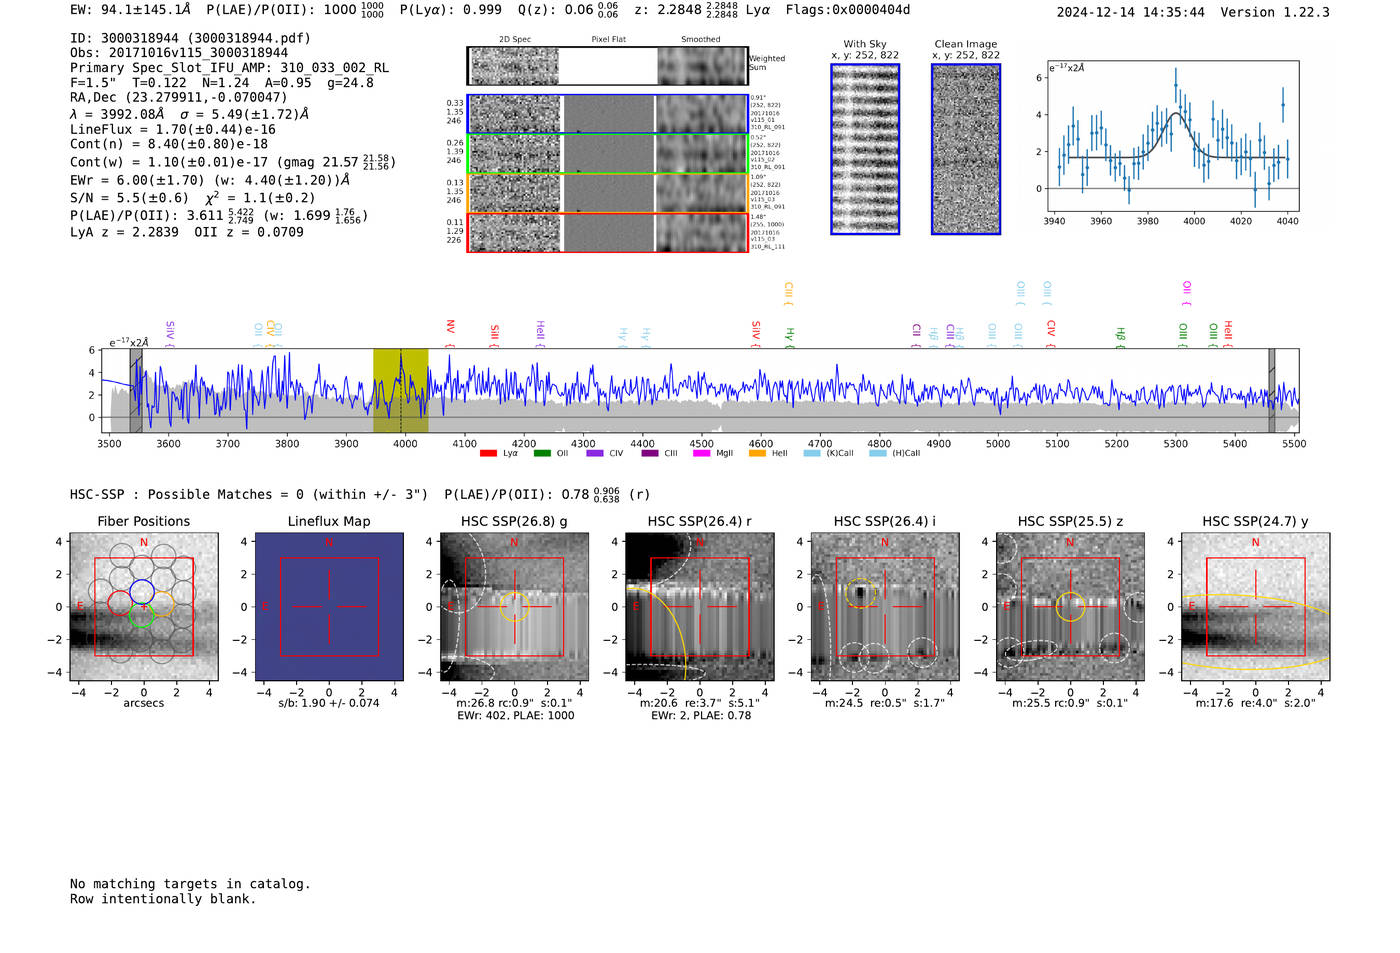Image resolution: width=1400 pixels, height=953 pixels.
Task: Click the Flags:0x0000404d header value
Action: [x=848, y=10]
